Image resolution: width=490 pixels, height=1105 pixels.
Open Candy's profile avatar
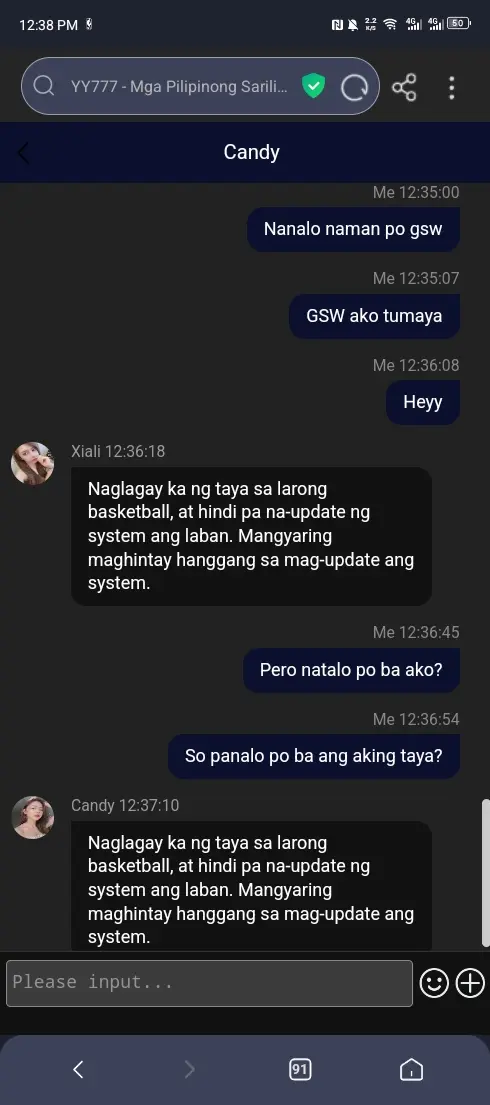pos(32,817)
